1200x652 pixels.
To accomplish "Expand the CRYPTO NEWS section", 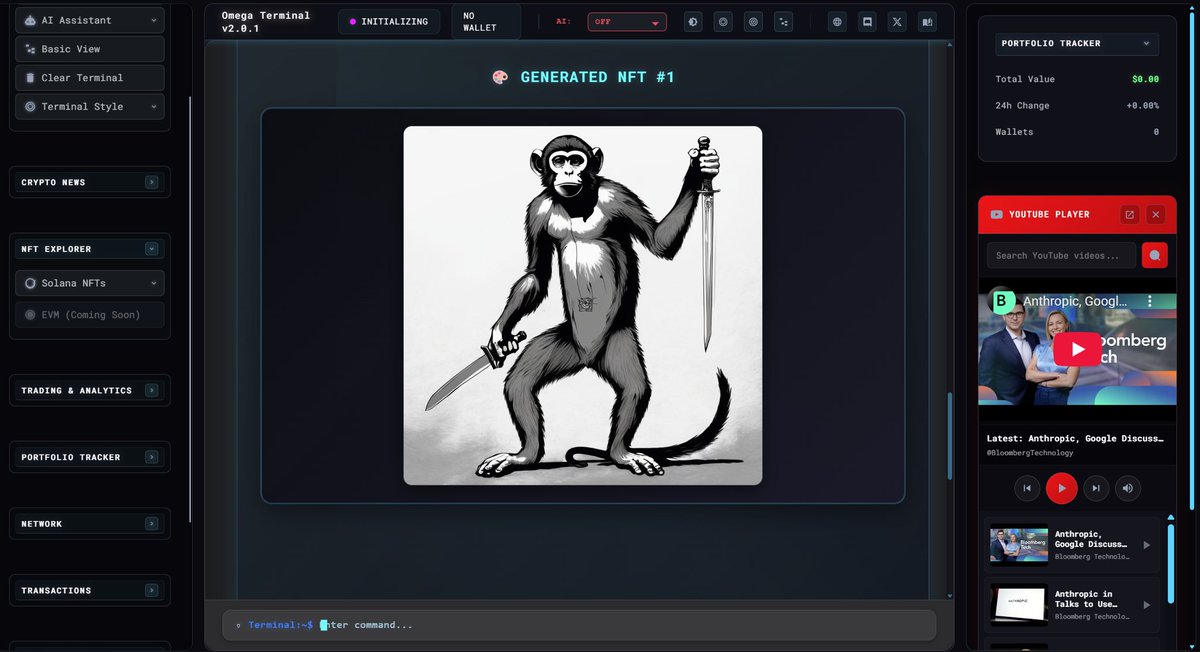I will (90, 182).
